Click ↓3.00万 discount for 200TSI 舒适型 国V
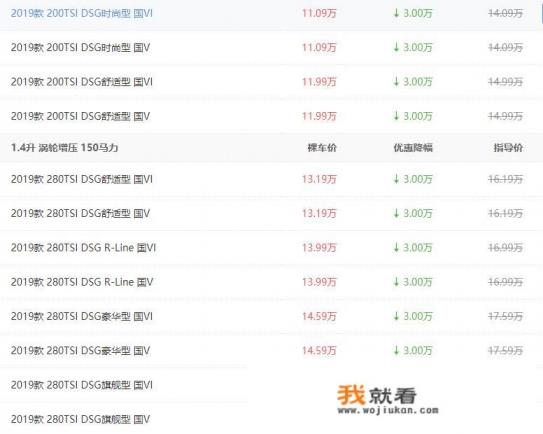This screenshot has width=543, height=434. point(413,116)
